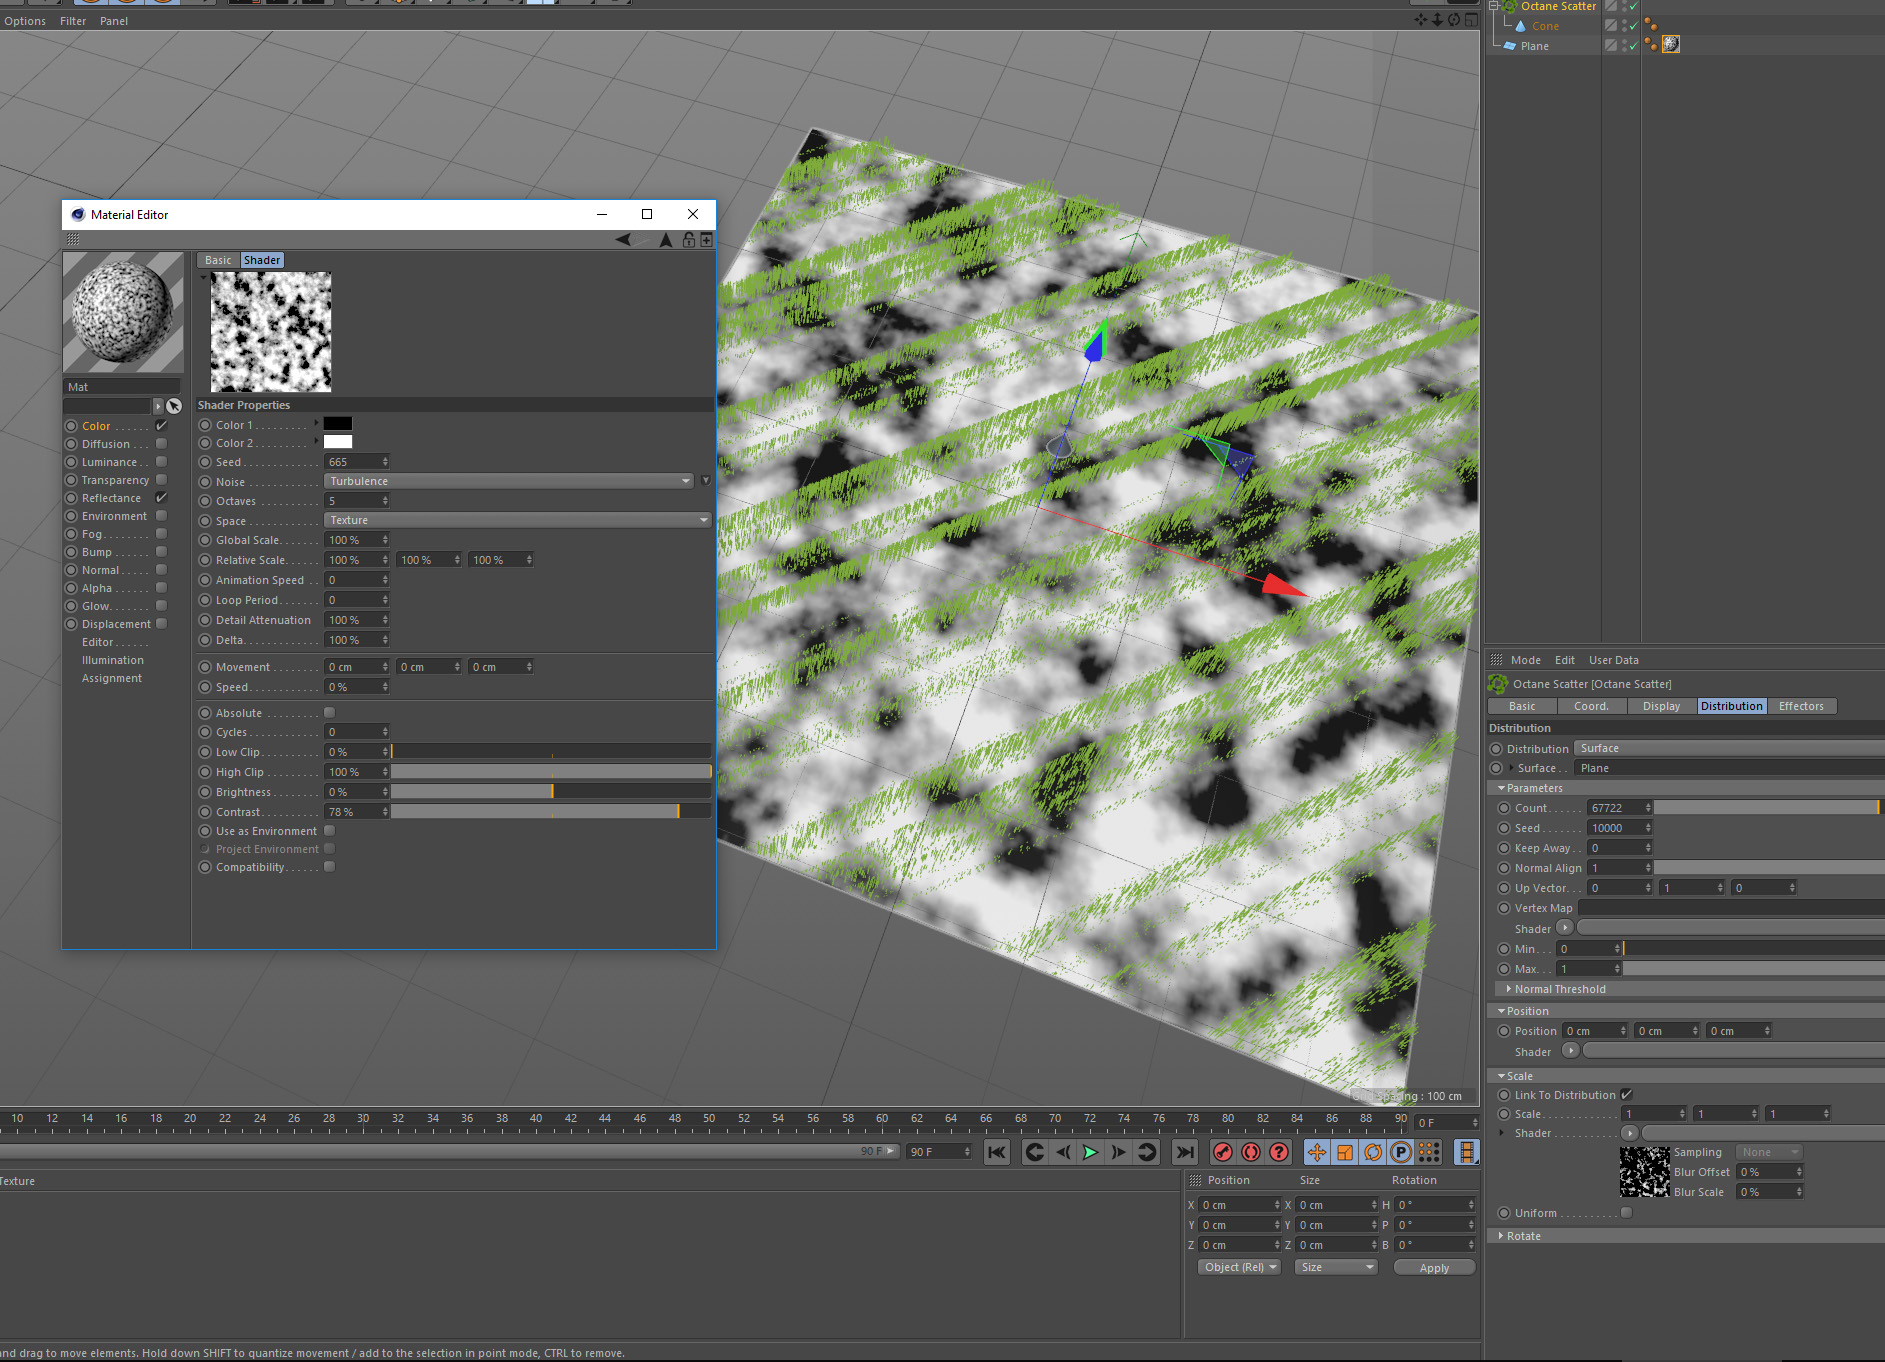Click the Cone object icon in hierarchy

pos(1521,26)
